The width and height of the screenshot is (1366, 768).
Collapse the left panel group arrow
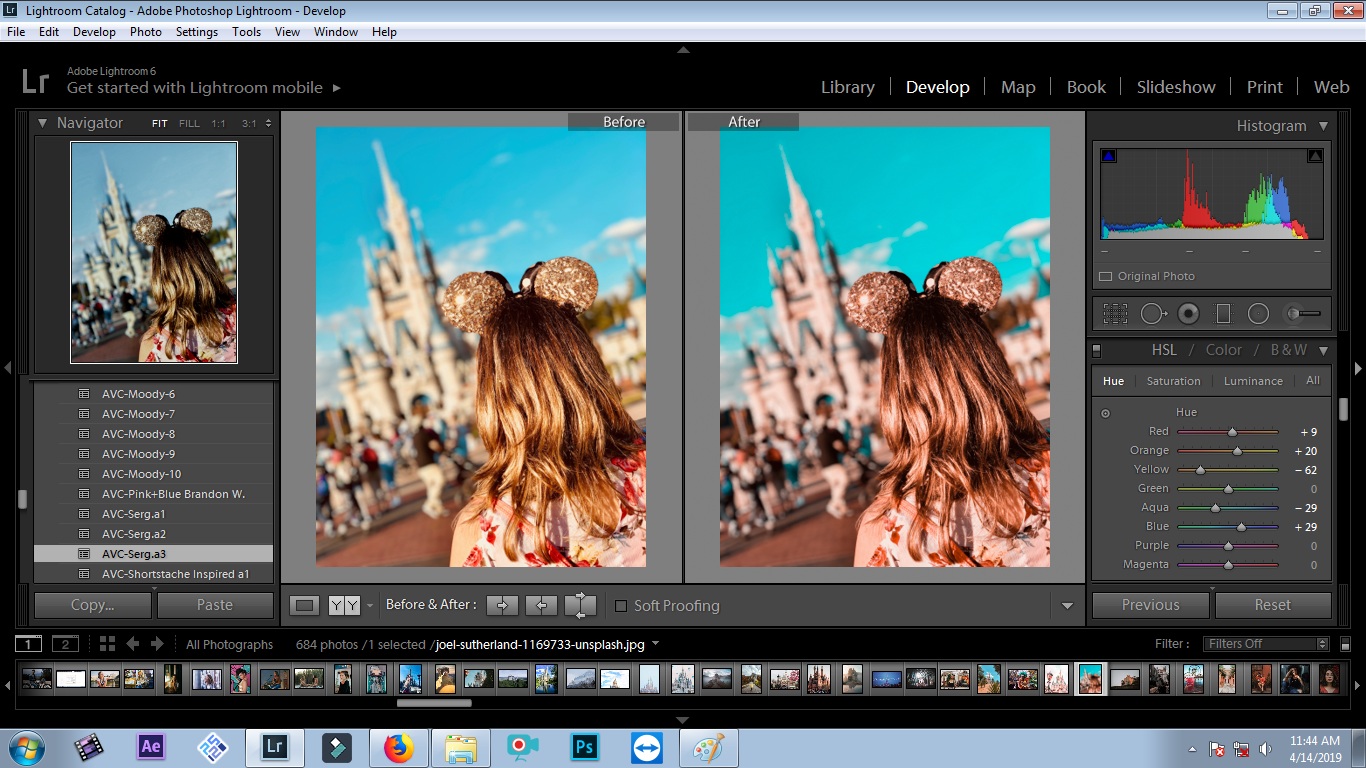(x=7, y=368)
